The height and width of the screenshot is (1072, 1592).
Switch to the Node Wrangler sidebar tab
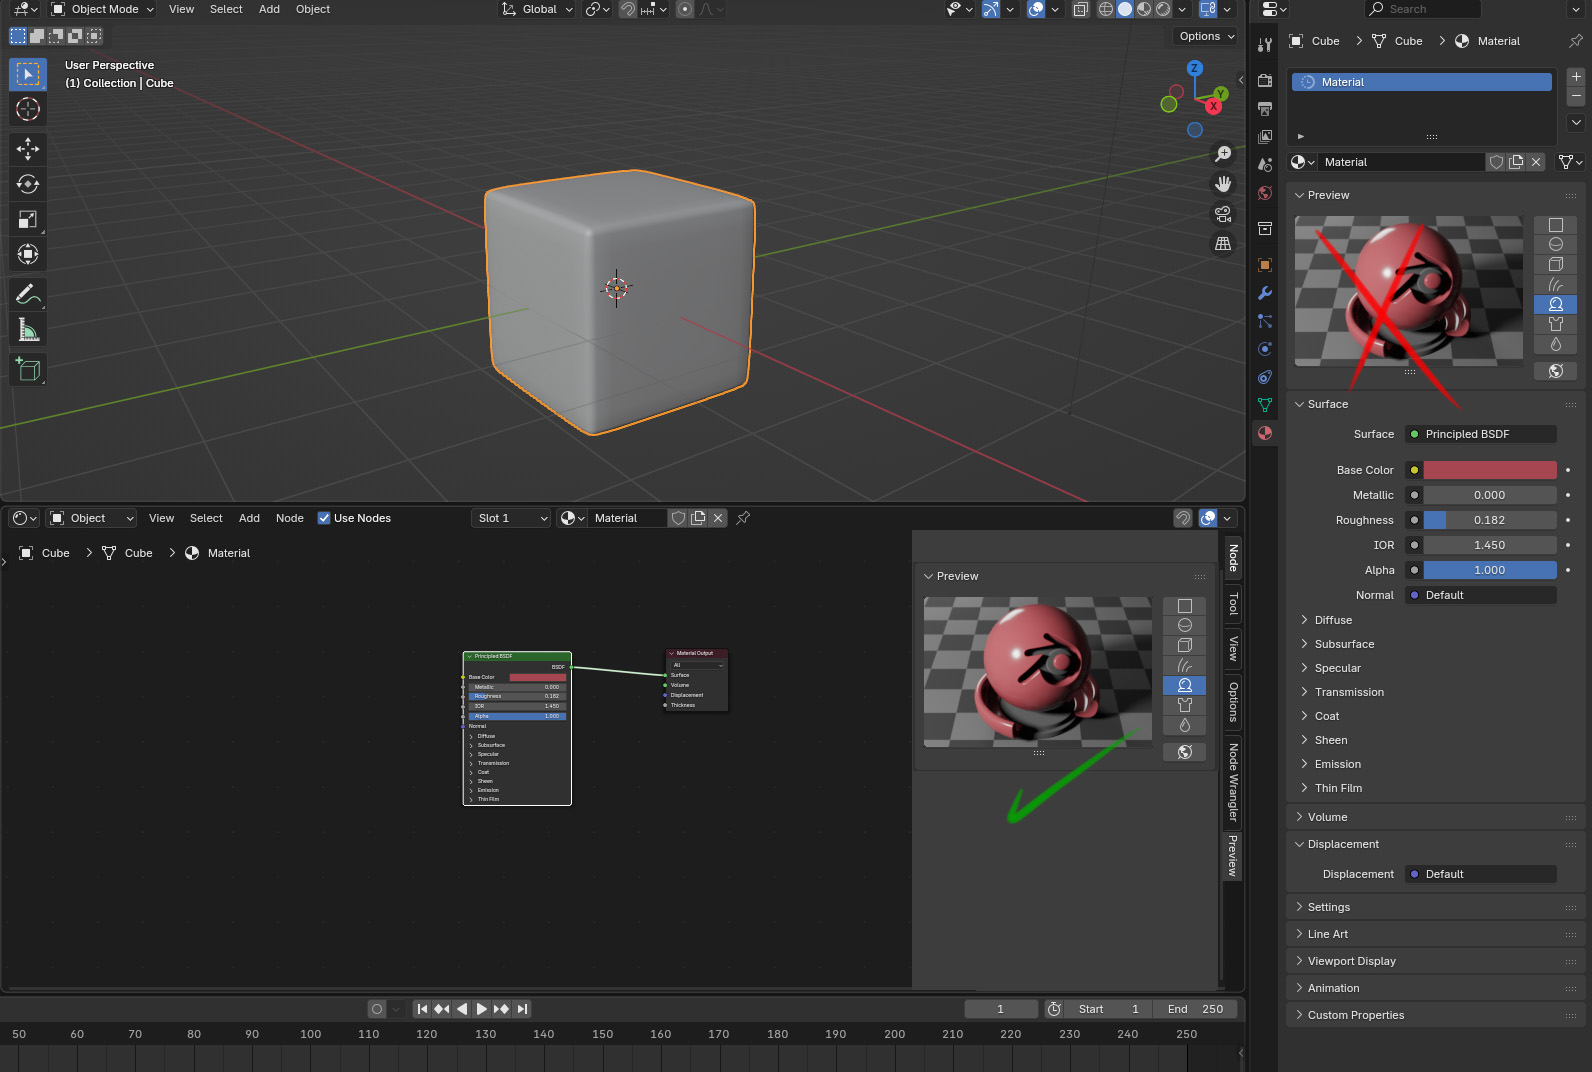point(1233,782)
